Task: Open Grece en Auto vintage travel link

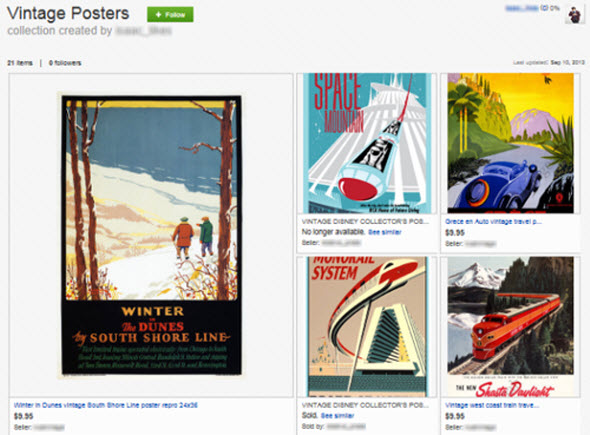Action: (493, 222)
